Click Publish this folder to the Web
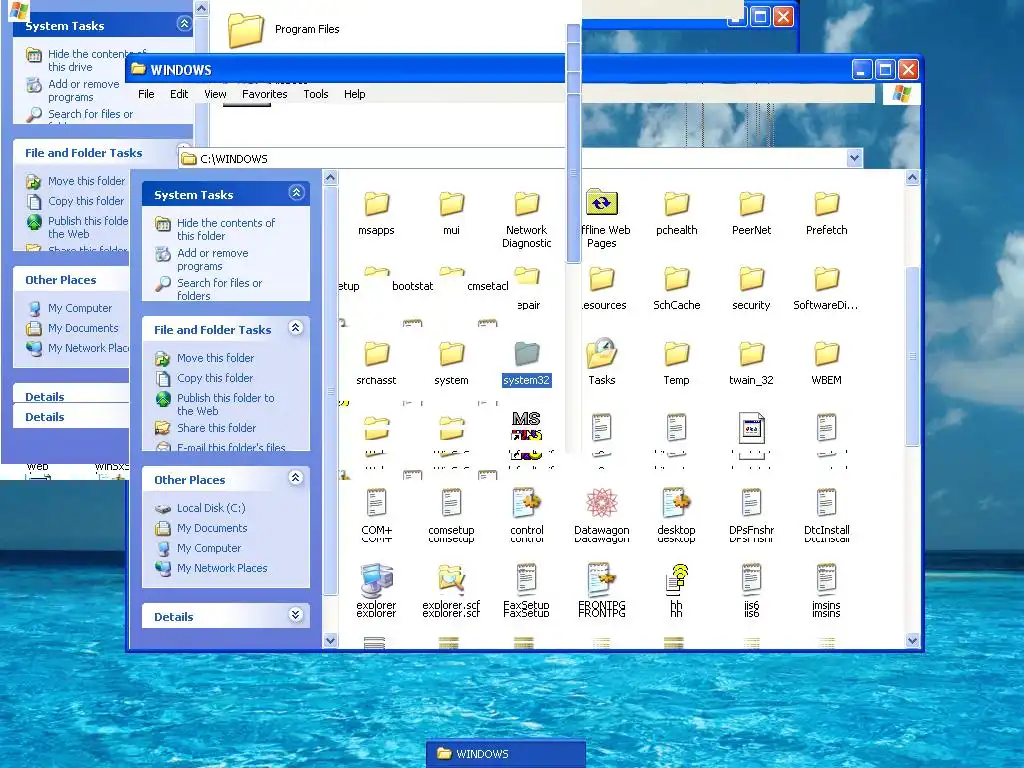The width and height of the screenshot is (1024, 768). pos(225,404)
